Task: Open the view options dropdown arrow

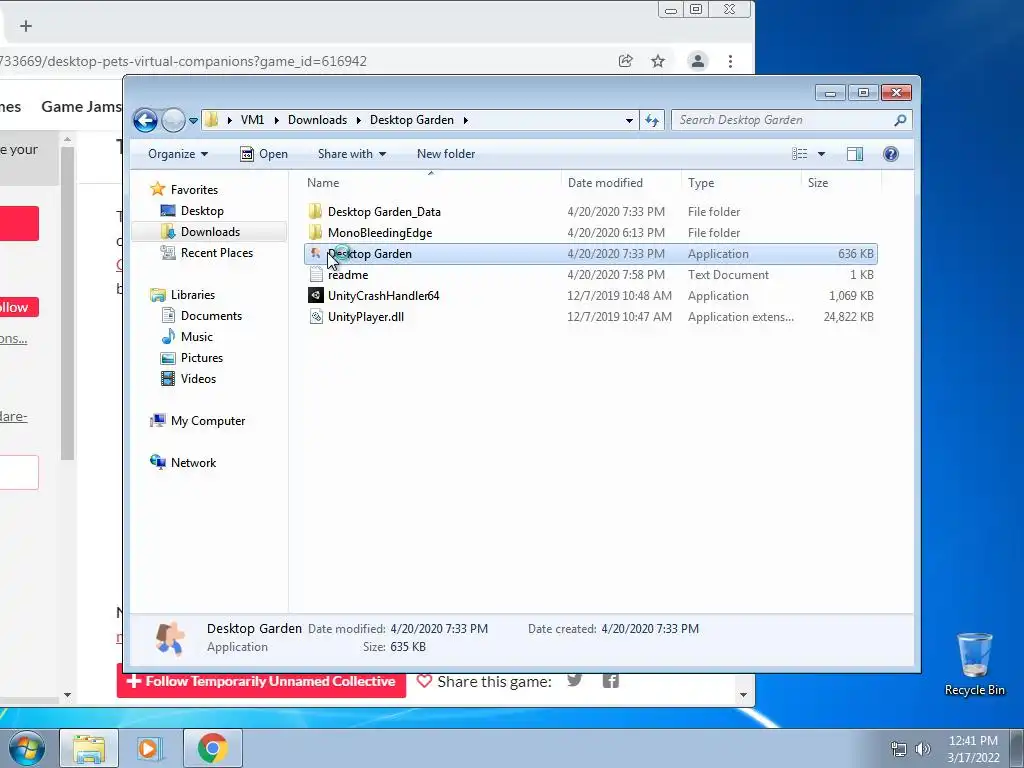Action: coord(822,154)
